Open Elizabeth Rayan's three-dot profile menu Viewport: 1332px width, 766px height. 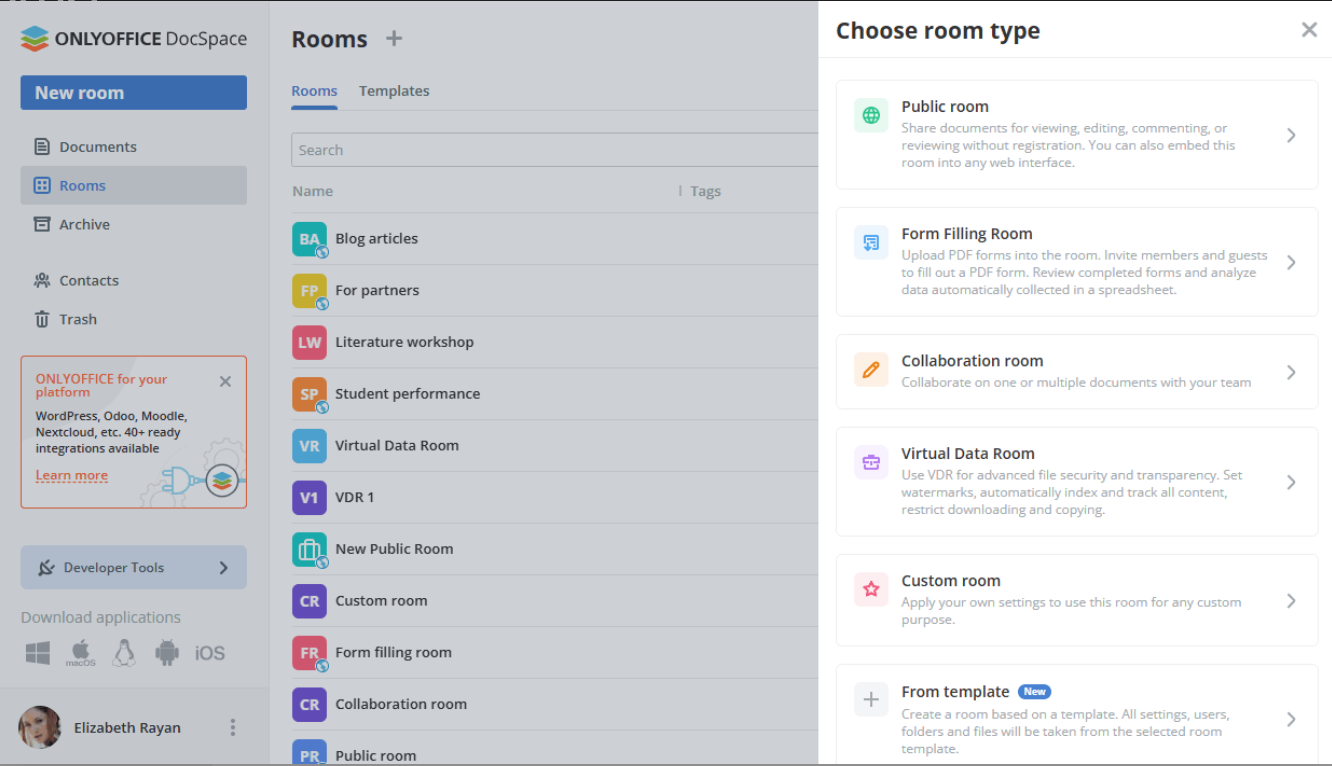(x=233, y=728)
